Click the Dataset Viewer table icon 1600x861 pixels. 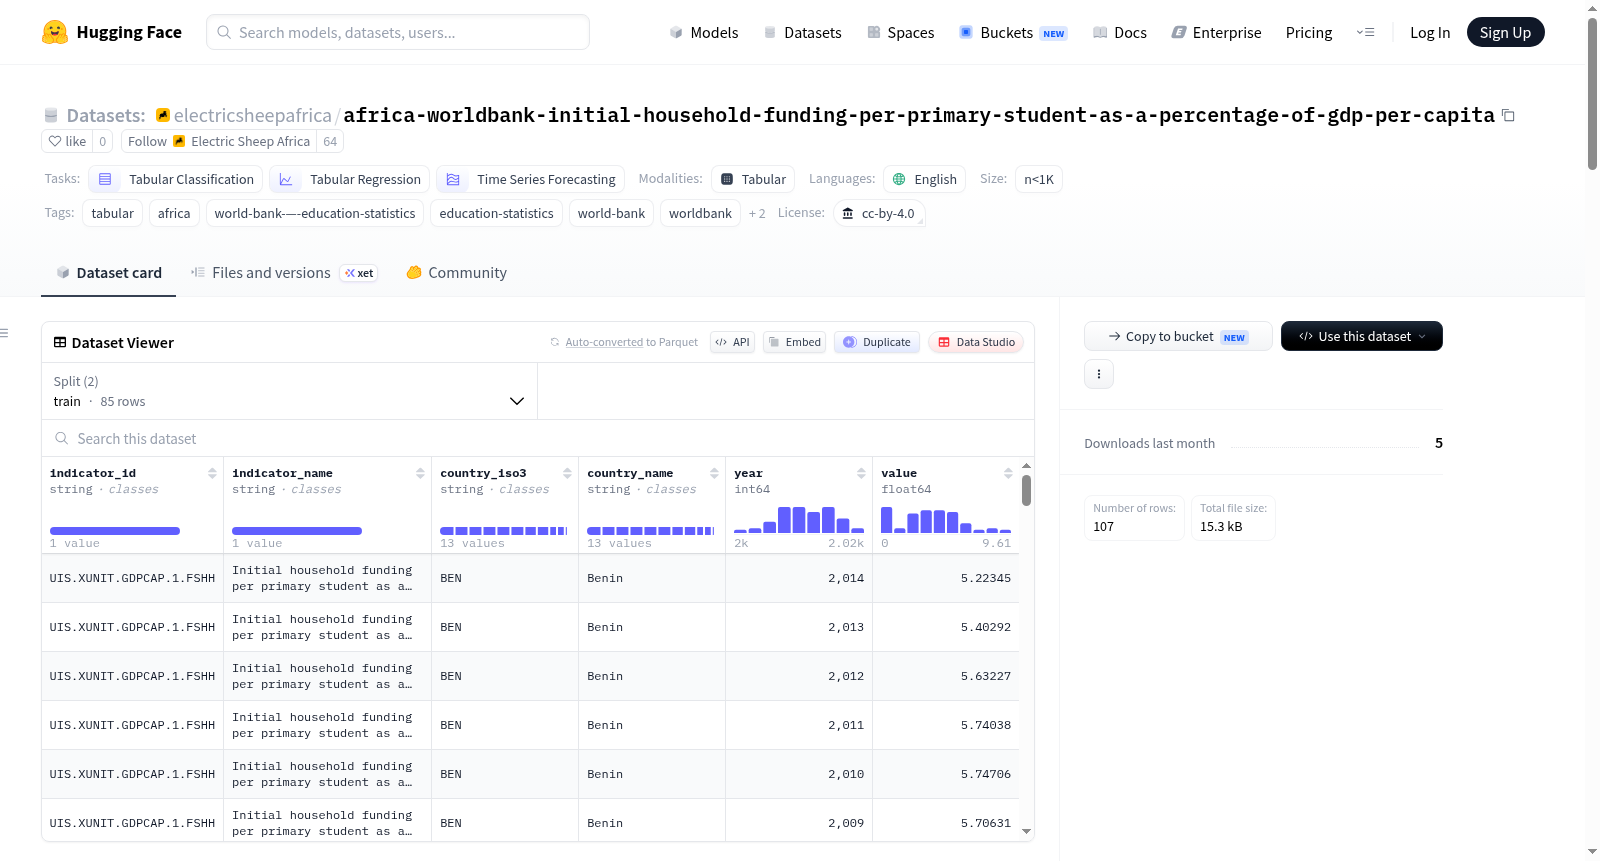(x=60, y=342)
